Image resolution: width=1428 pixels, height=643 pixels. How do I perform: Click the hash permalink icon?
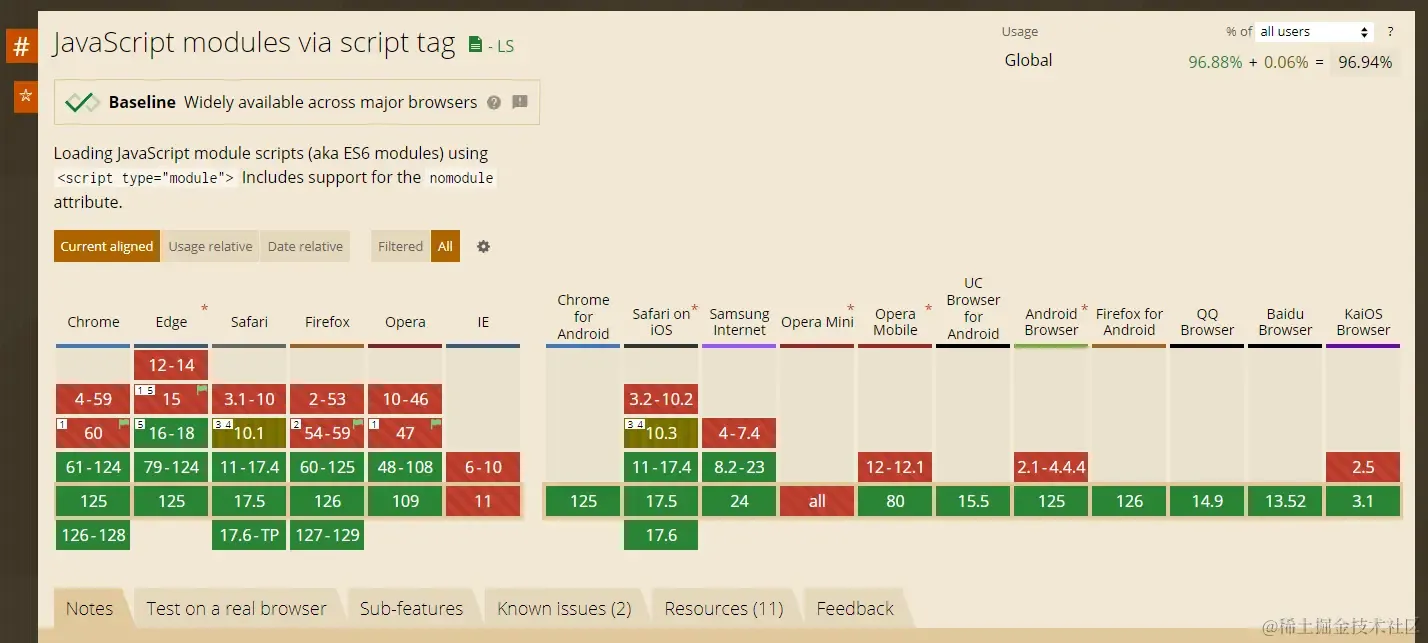point(21,46)
